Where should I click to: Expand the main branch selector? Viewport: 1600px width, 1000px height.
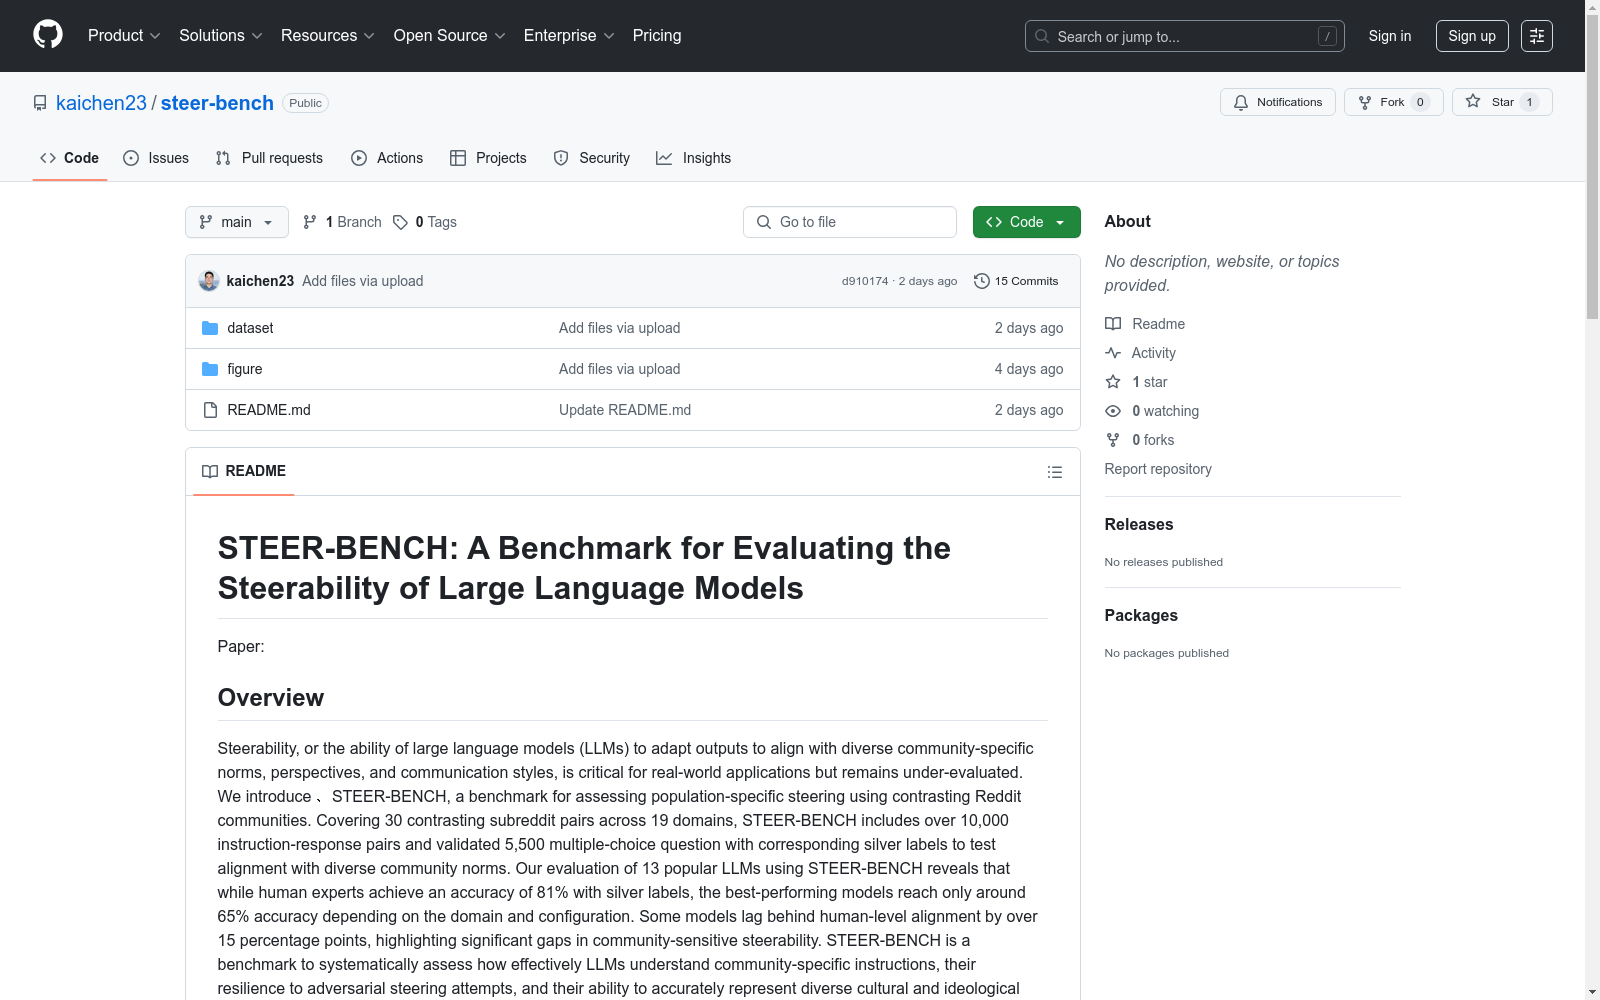237,222
